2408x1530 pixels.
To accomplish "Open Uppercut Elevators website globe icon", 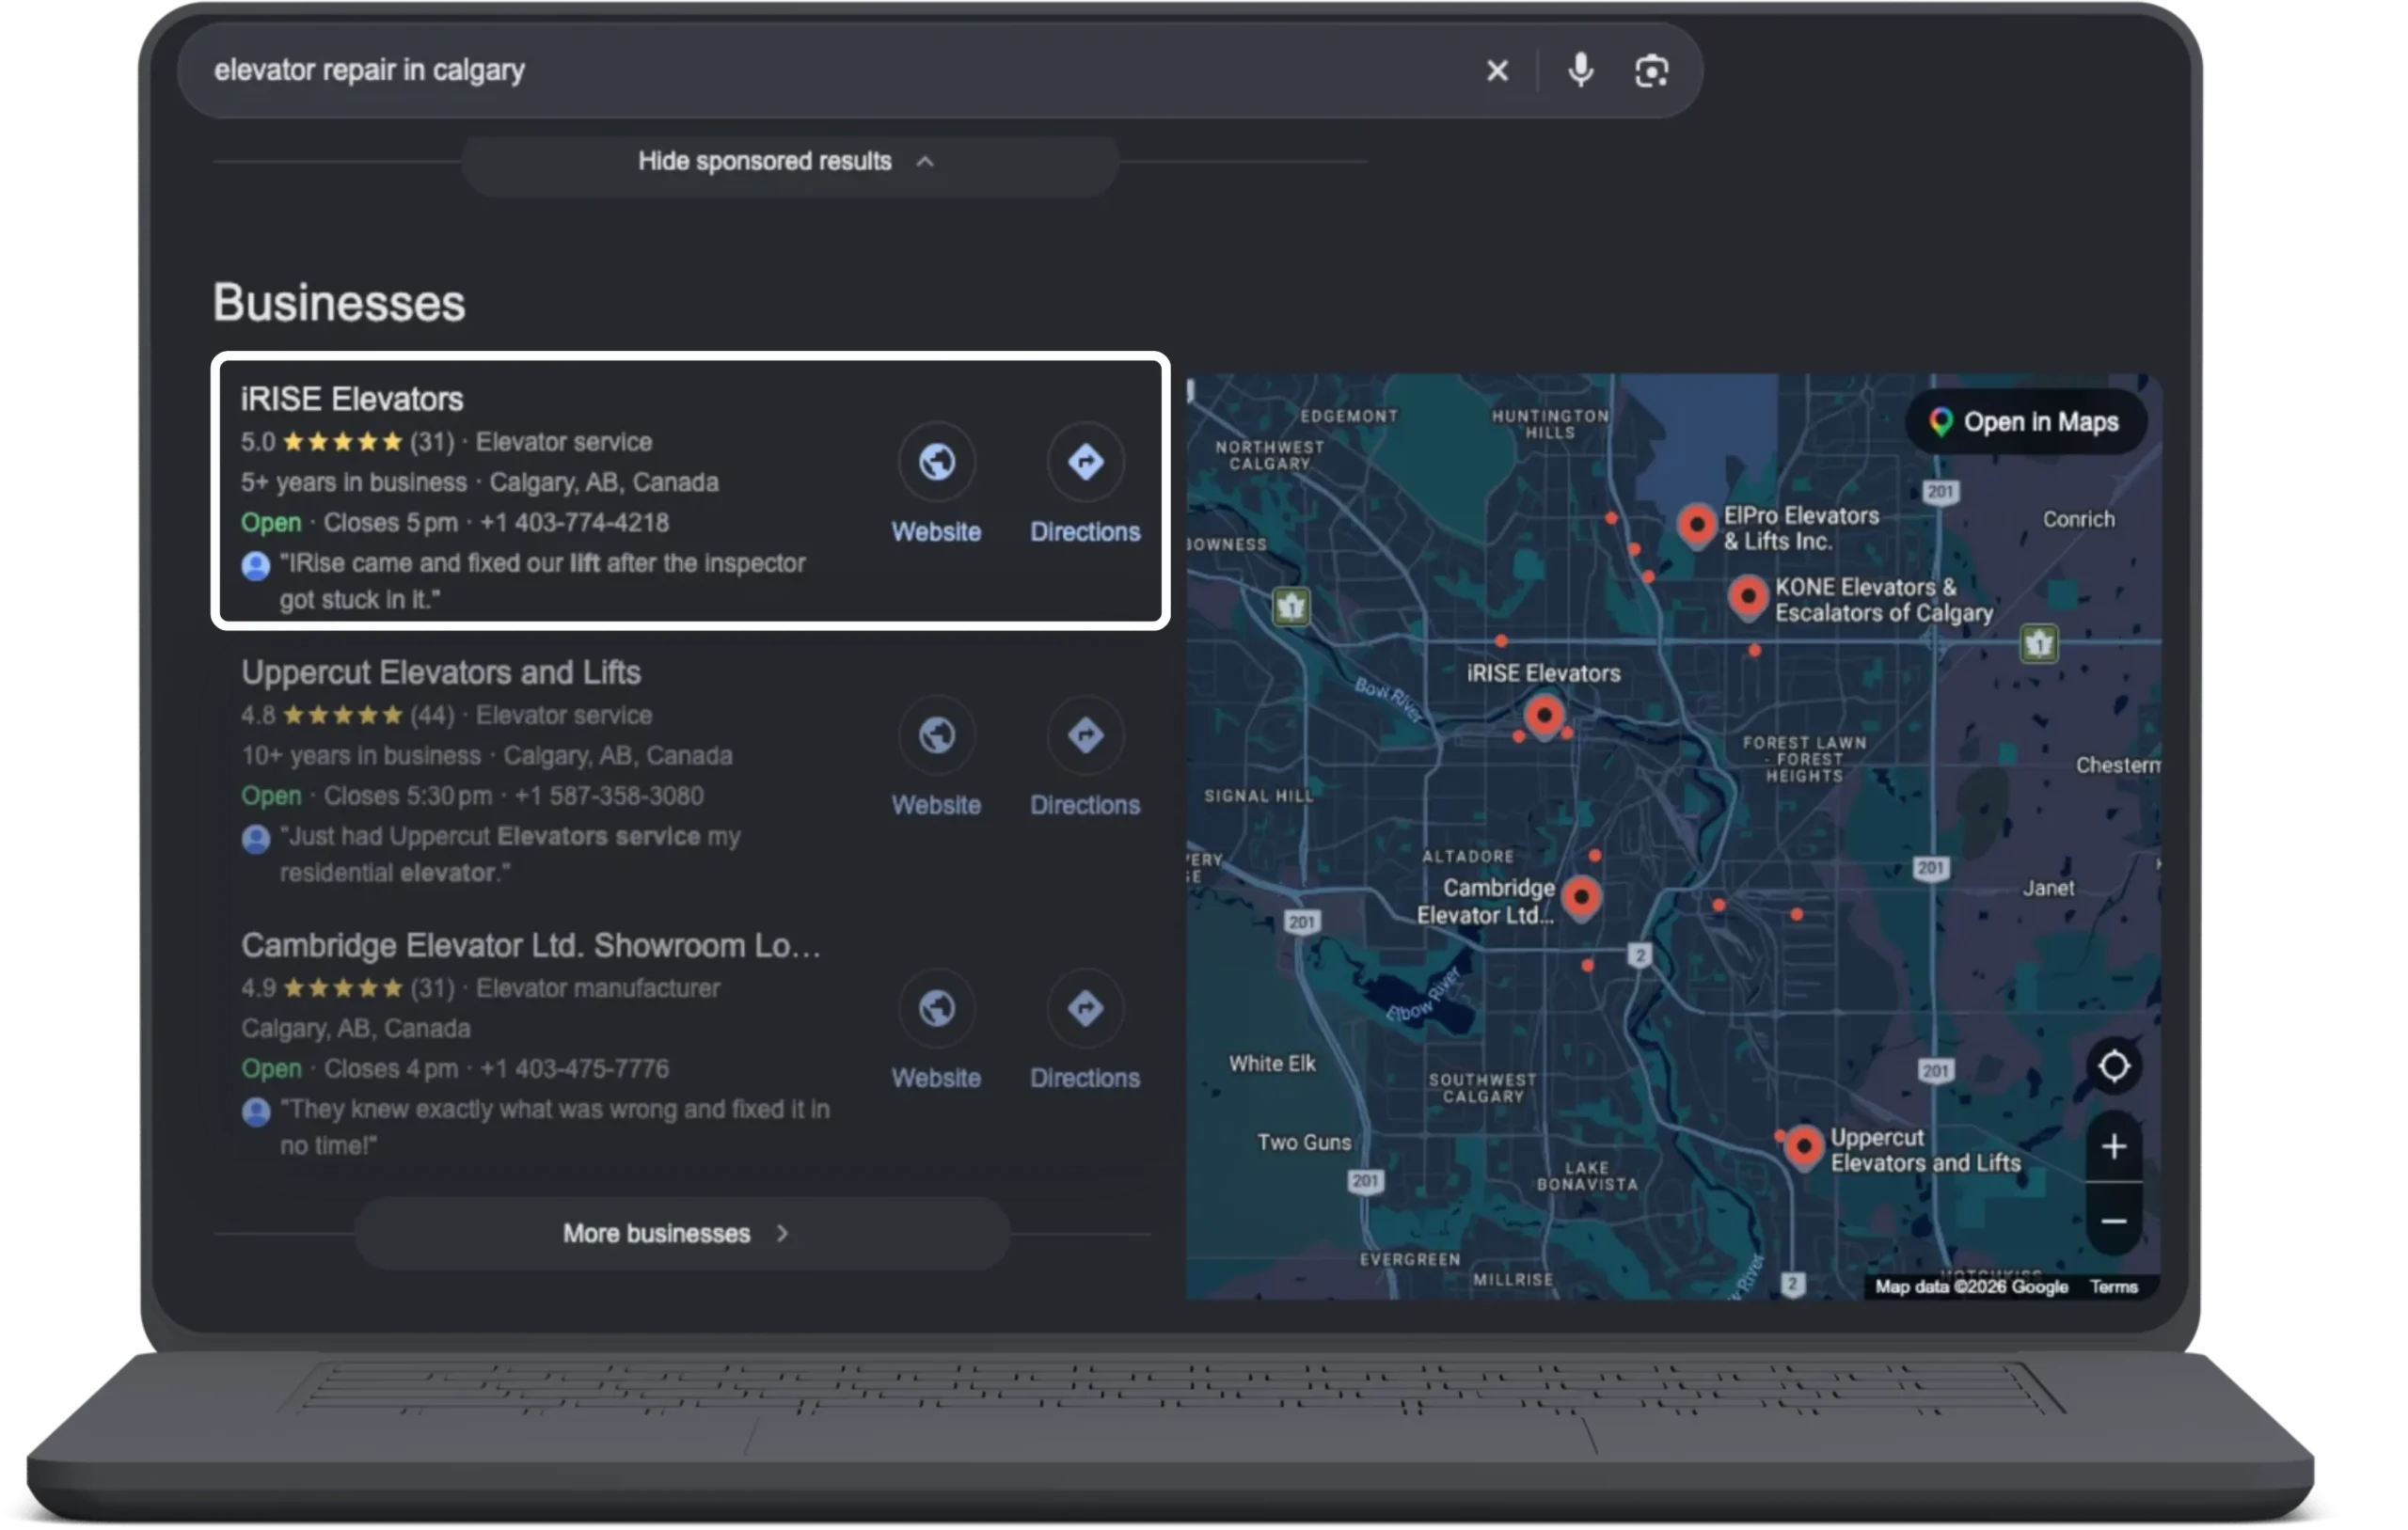I will pyautogui.click(x=936, y=735).
